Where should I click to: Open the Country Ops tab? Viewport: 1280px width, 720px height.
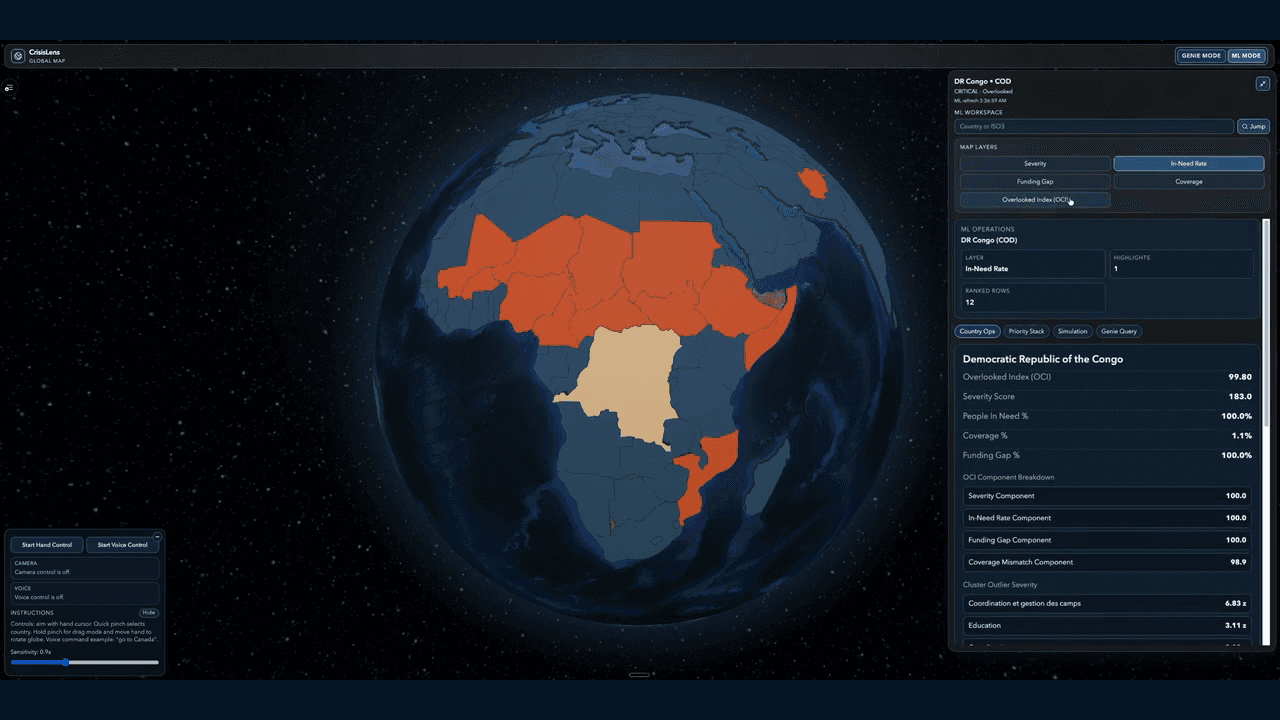977,331
